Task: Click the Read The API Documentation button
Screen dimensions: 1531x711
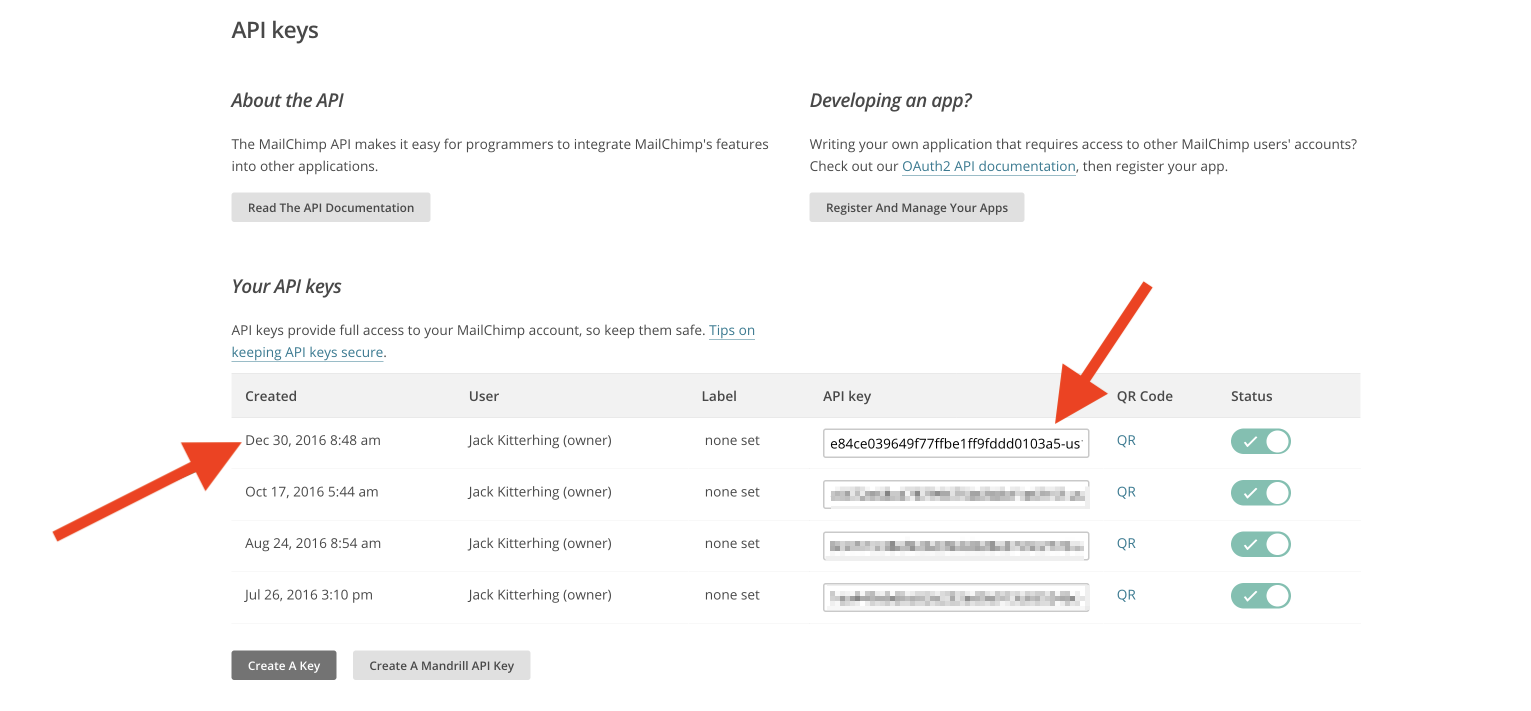Action: (330, 207)
